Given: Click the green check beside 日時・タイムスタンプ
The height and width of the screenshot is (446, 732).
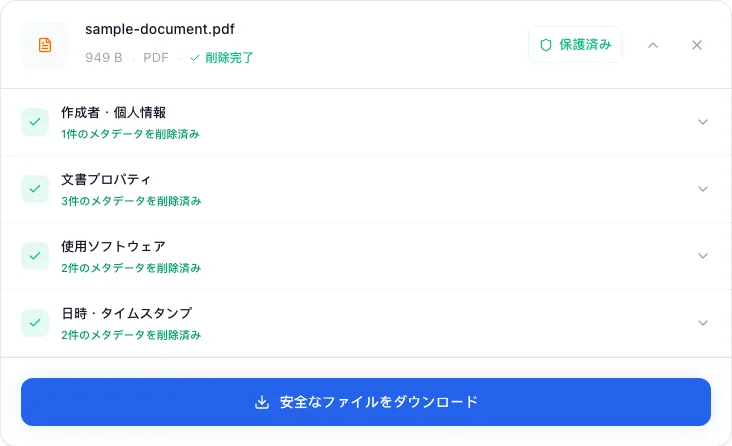Looking at the screenshot, I should click(35, 323).
